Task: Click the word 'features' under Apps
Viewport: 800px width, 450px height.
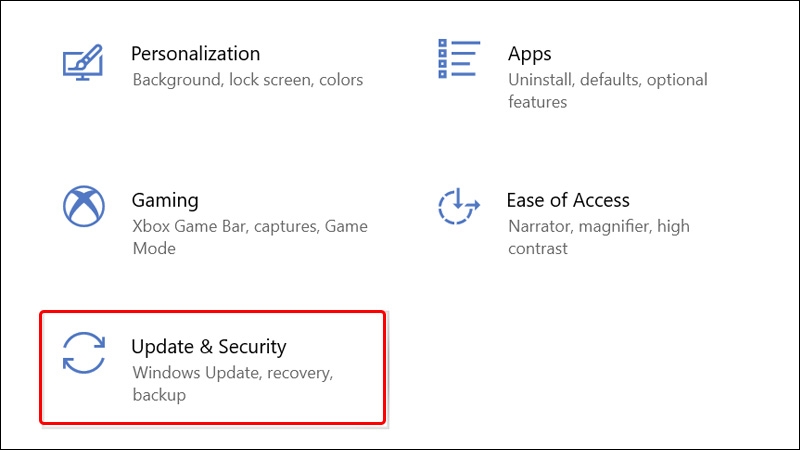Action: point(537,102)
